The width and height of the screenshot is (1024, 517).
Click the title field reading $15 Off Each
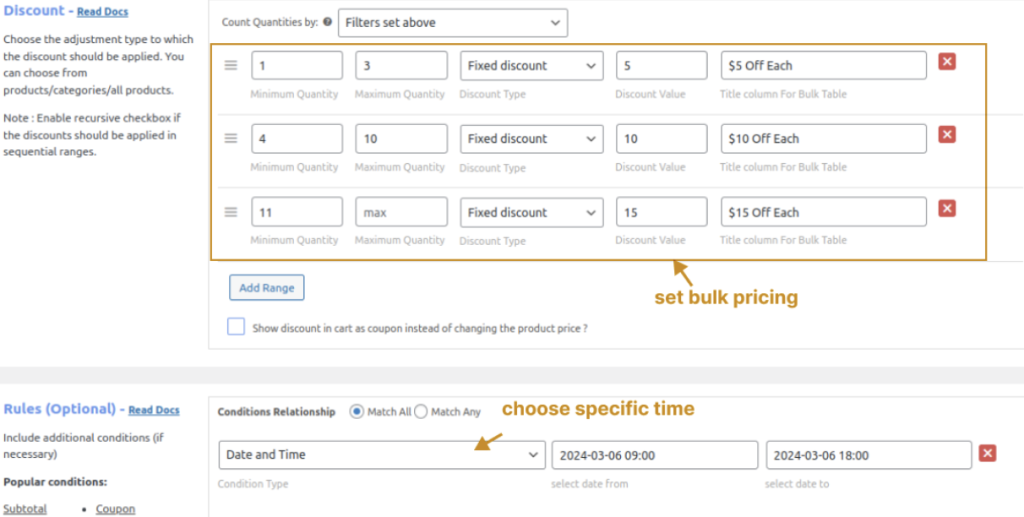click(824, 212)
